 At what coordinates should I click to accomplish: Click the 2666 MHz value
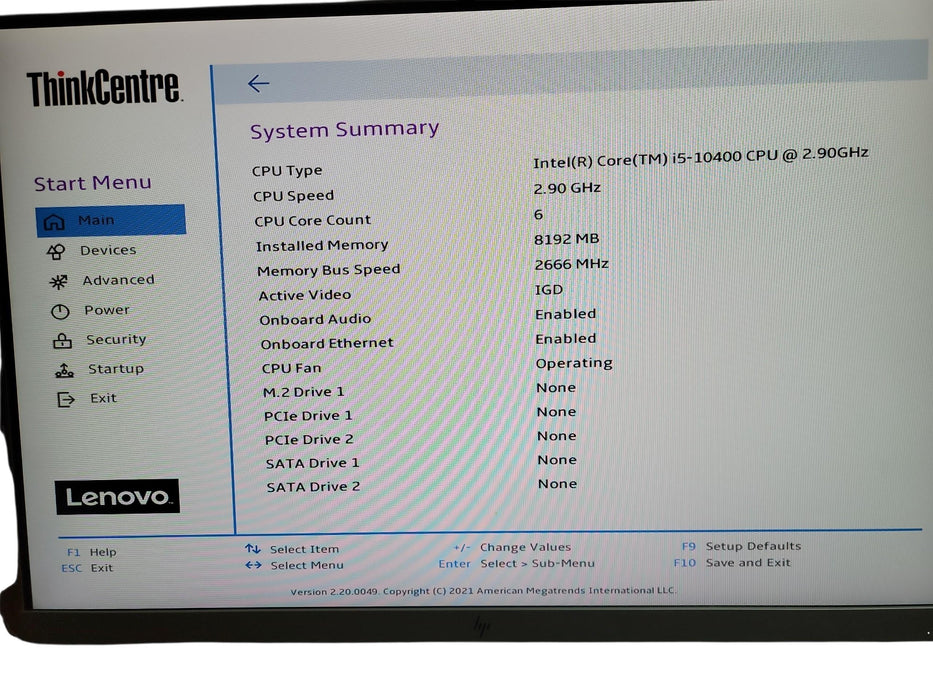571,264
